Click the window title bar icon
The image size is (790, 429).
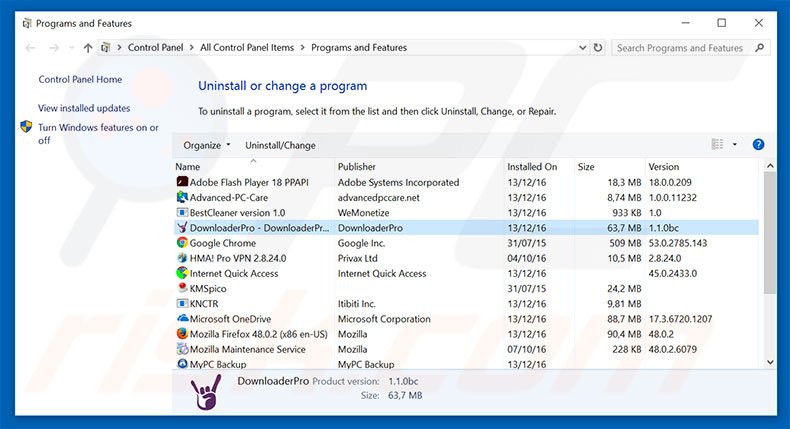click(x=27, y=23)
